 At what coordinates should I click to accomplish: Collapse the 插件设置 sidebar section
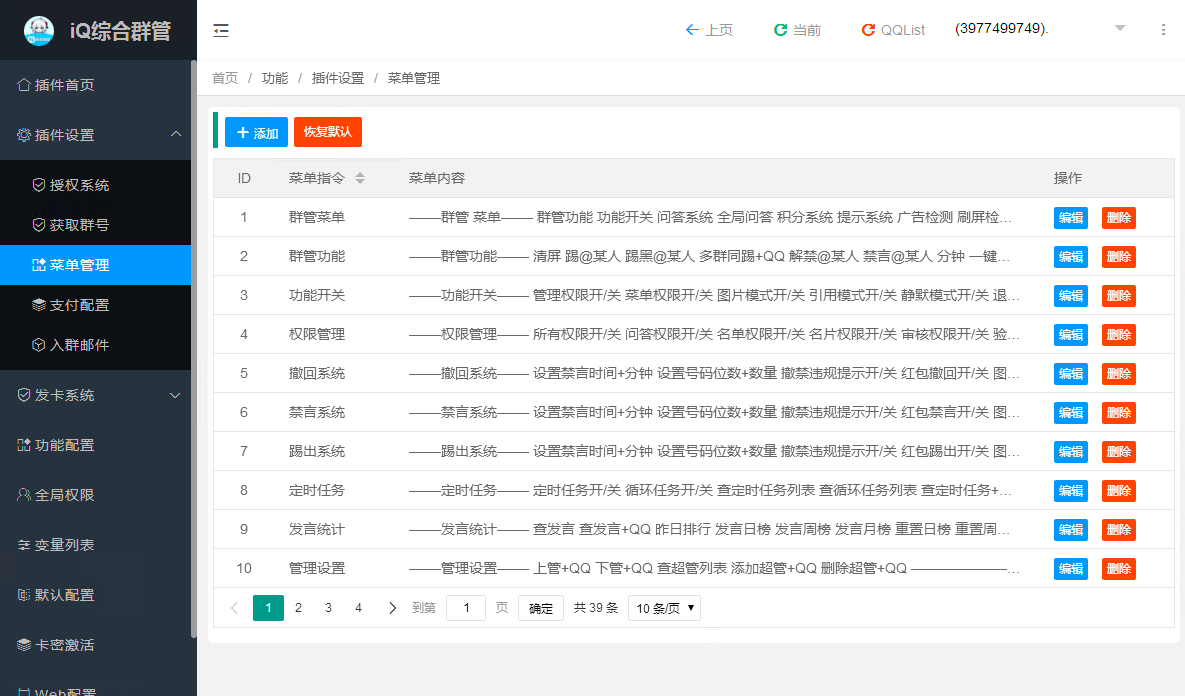(x=175, y=135)
